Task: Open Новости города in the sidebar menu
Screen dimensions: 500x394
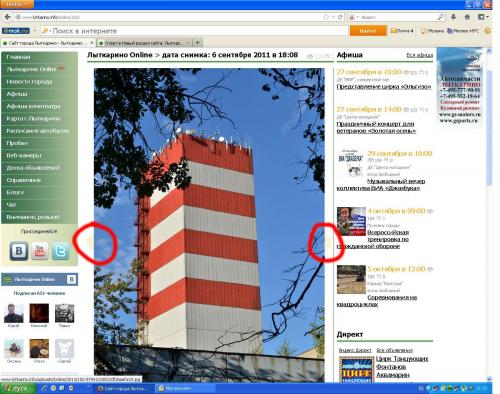Action: (x=29, y=82)
